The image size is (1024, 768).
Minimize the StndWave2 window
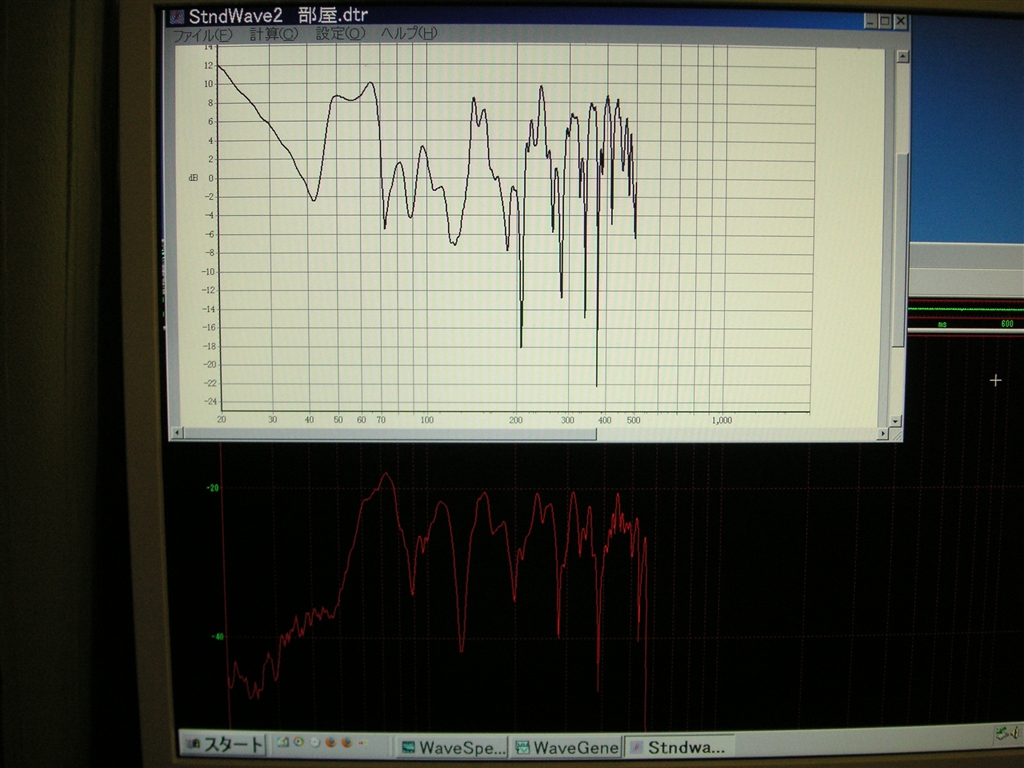[x=871, y=22]
